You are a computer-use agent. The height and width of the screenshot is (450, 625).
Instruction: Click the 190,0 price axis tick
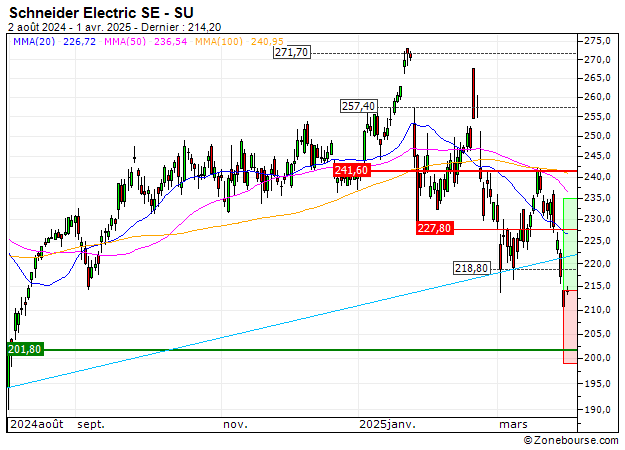pyautogui.click(x=597, y=410)
